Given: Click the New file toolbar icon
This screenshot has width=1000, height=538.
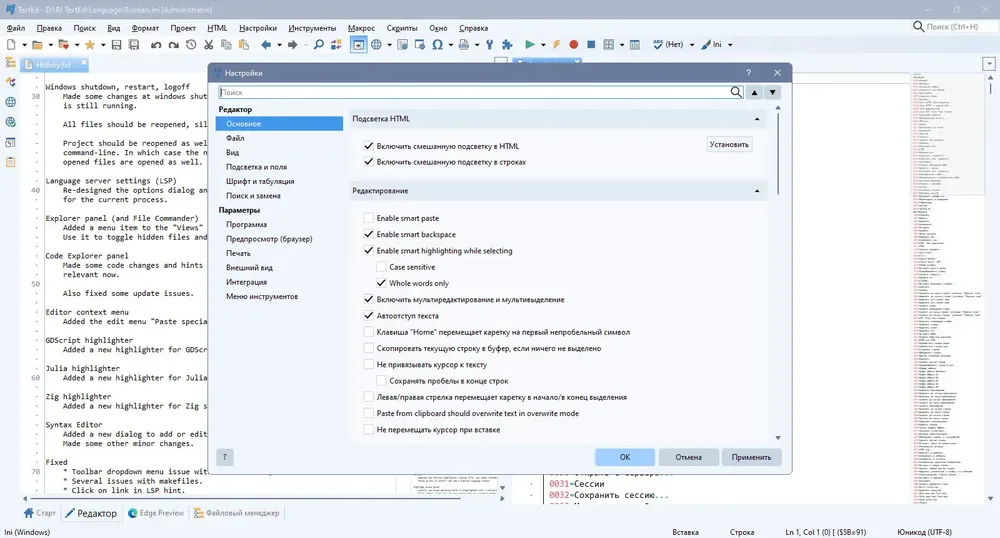Looking at the screenshot, I should click(x=11, y=45).
